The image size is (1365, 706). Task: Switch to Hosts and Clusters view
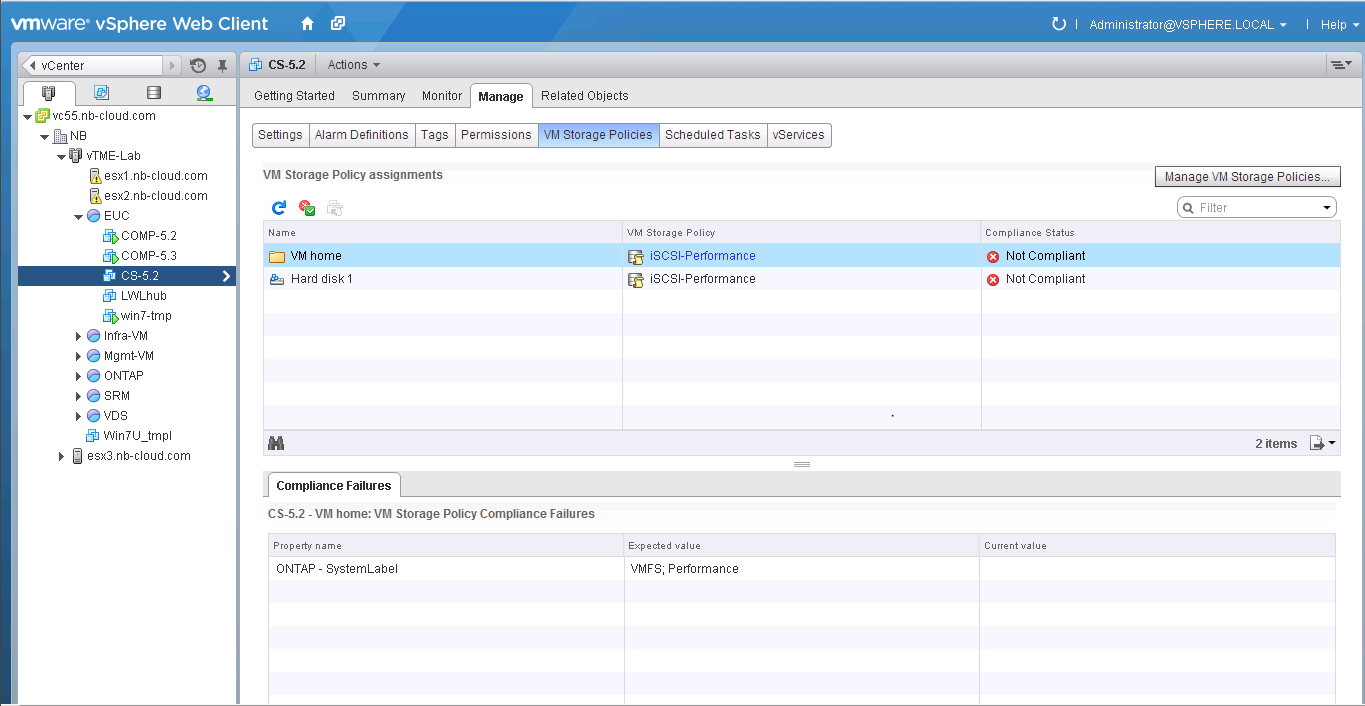[x=49, y=93]
